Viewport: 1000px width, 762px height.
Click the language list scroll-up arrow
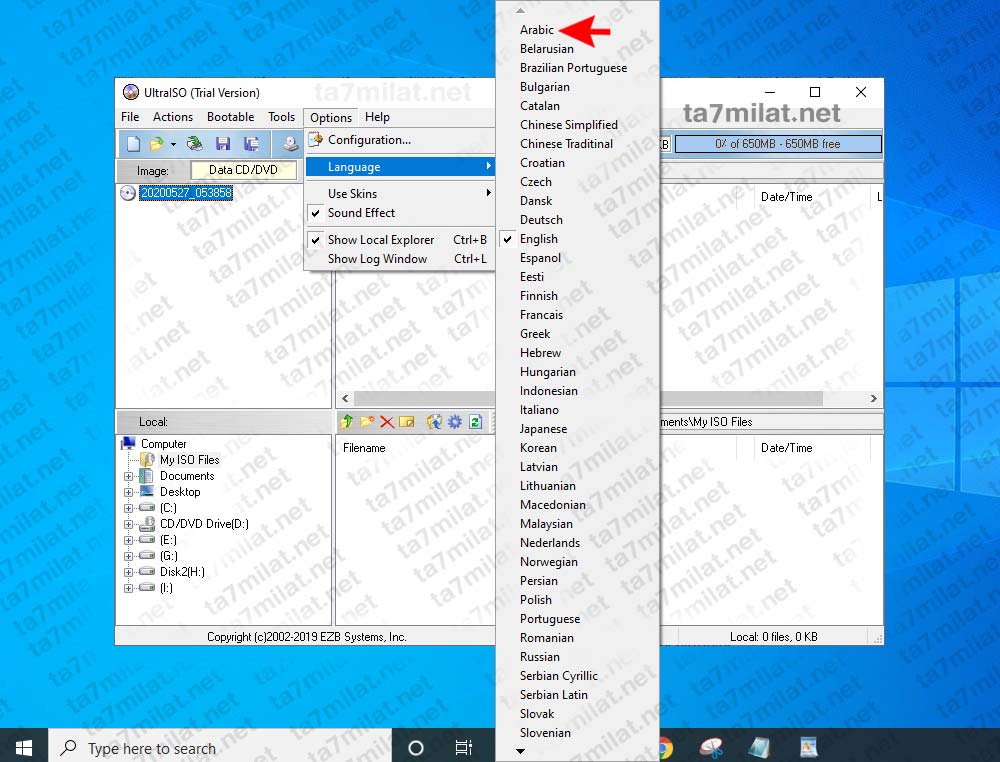[520, 10]
